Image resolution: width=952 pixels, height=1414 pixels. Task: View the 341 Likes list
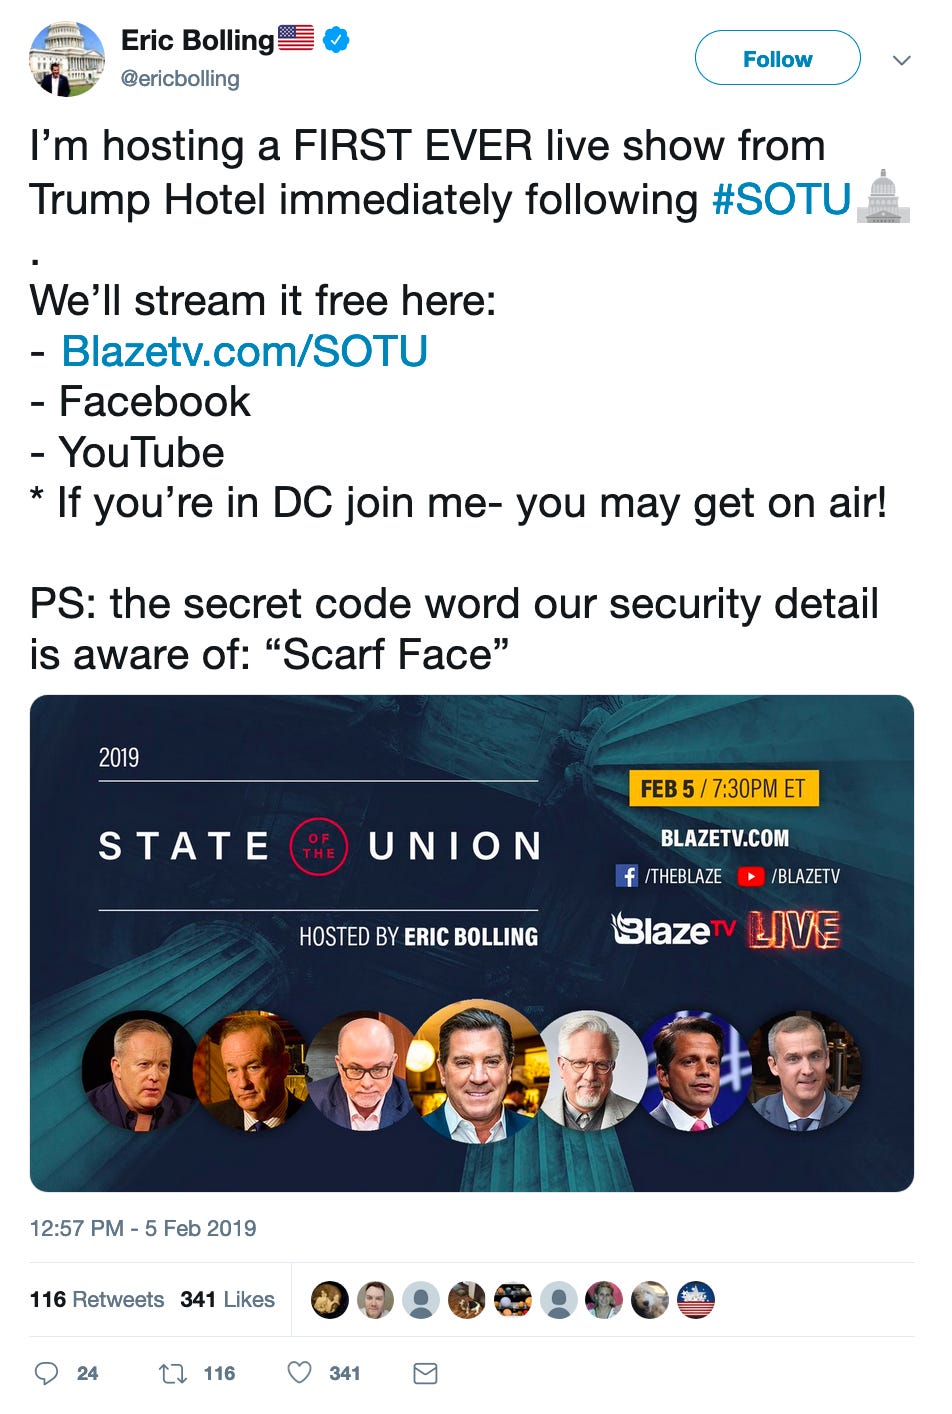click(227, 1299)
